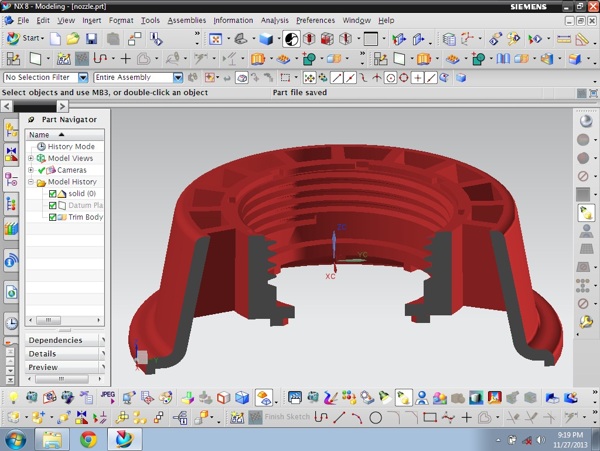This screenshot has width=600, height=451.
Task: Click the right navigation arrow above navigator
Action: [x=62, y=106]
